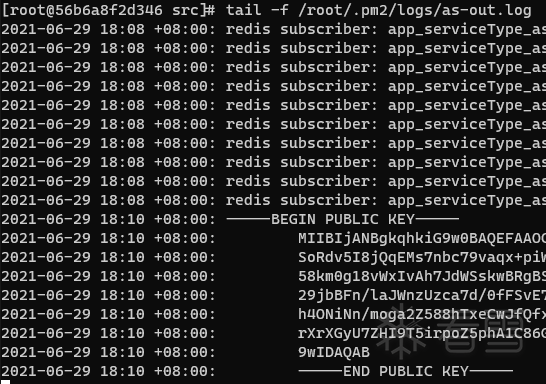
Task: Click the END PUBLIC KEY line
Action: 405,371
